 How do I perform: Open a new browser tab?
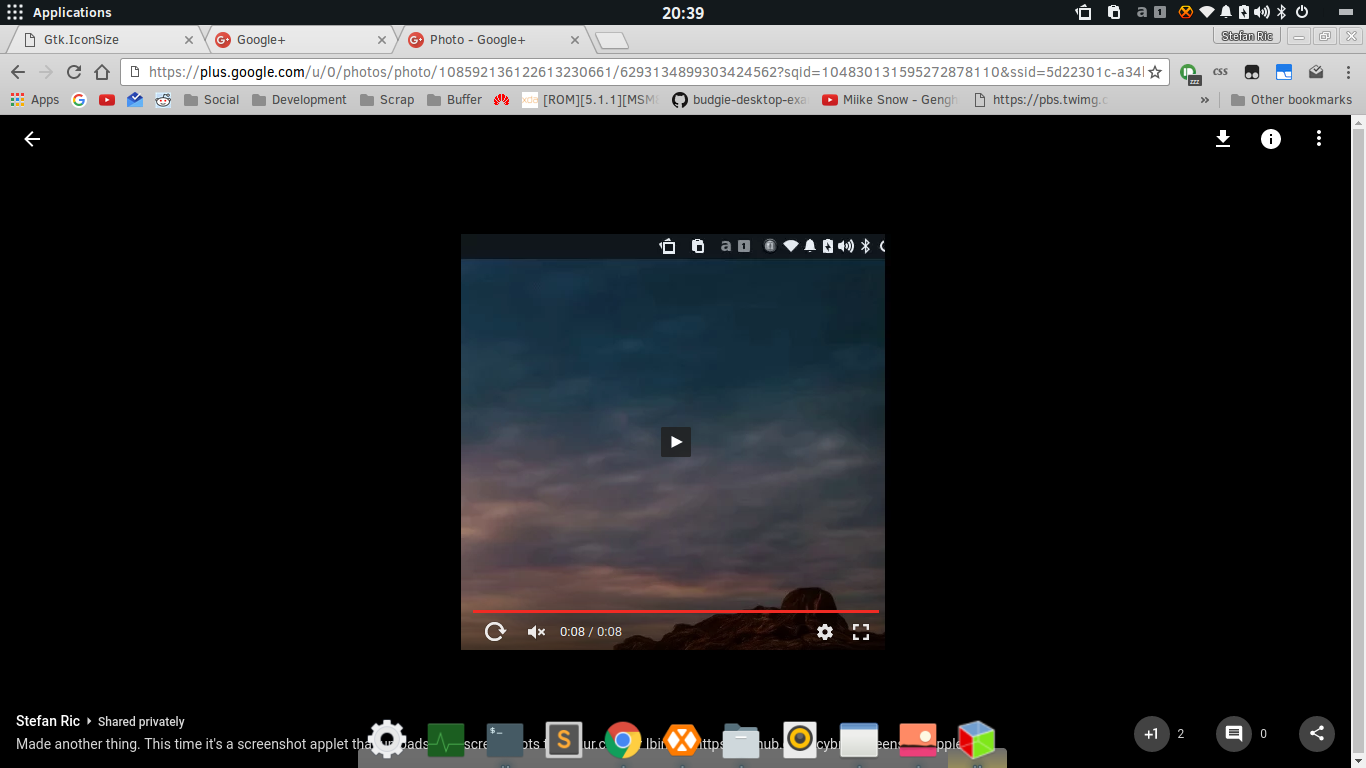[611, 41]
